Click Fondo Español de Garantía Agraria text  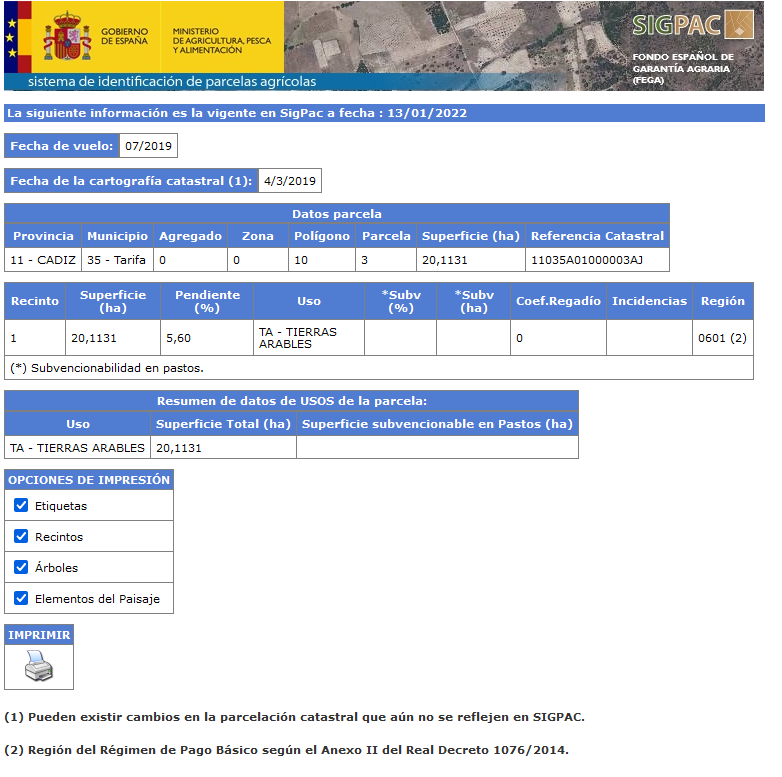tap(682, 68)
